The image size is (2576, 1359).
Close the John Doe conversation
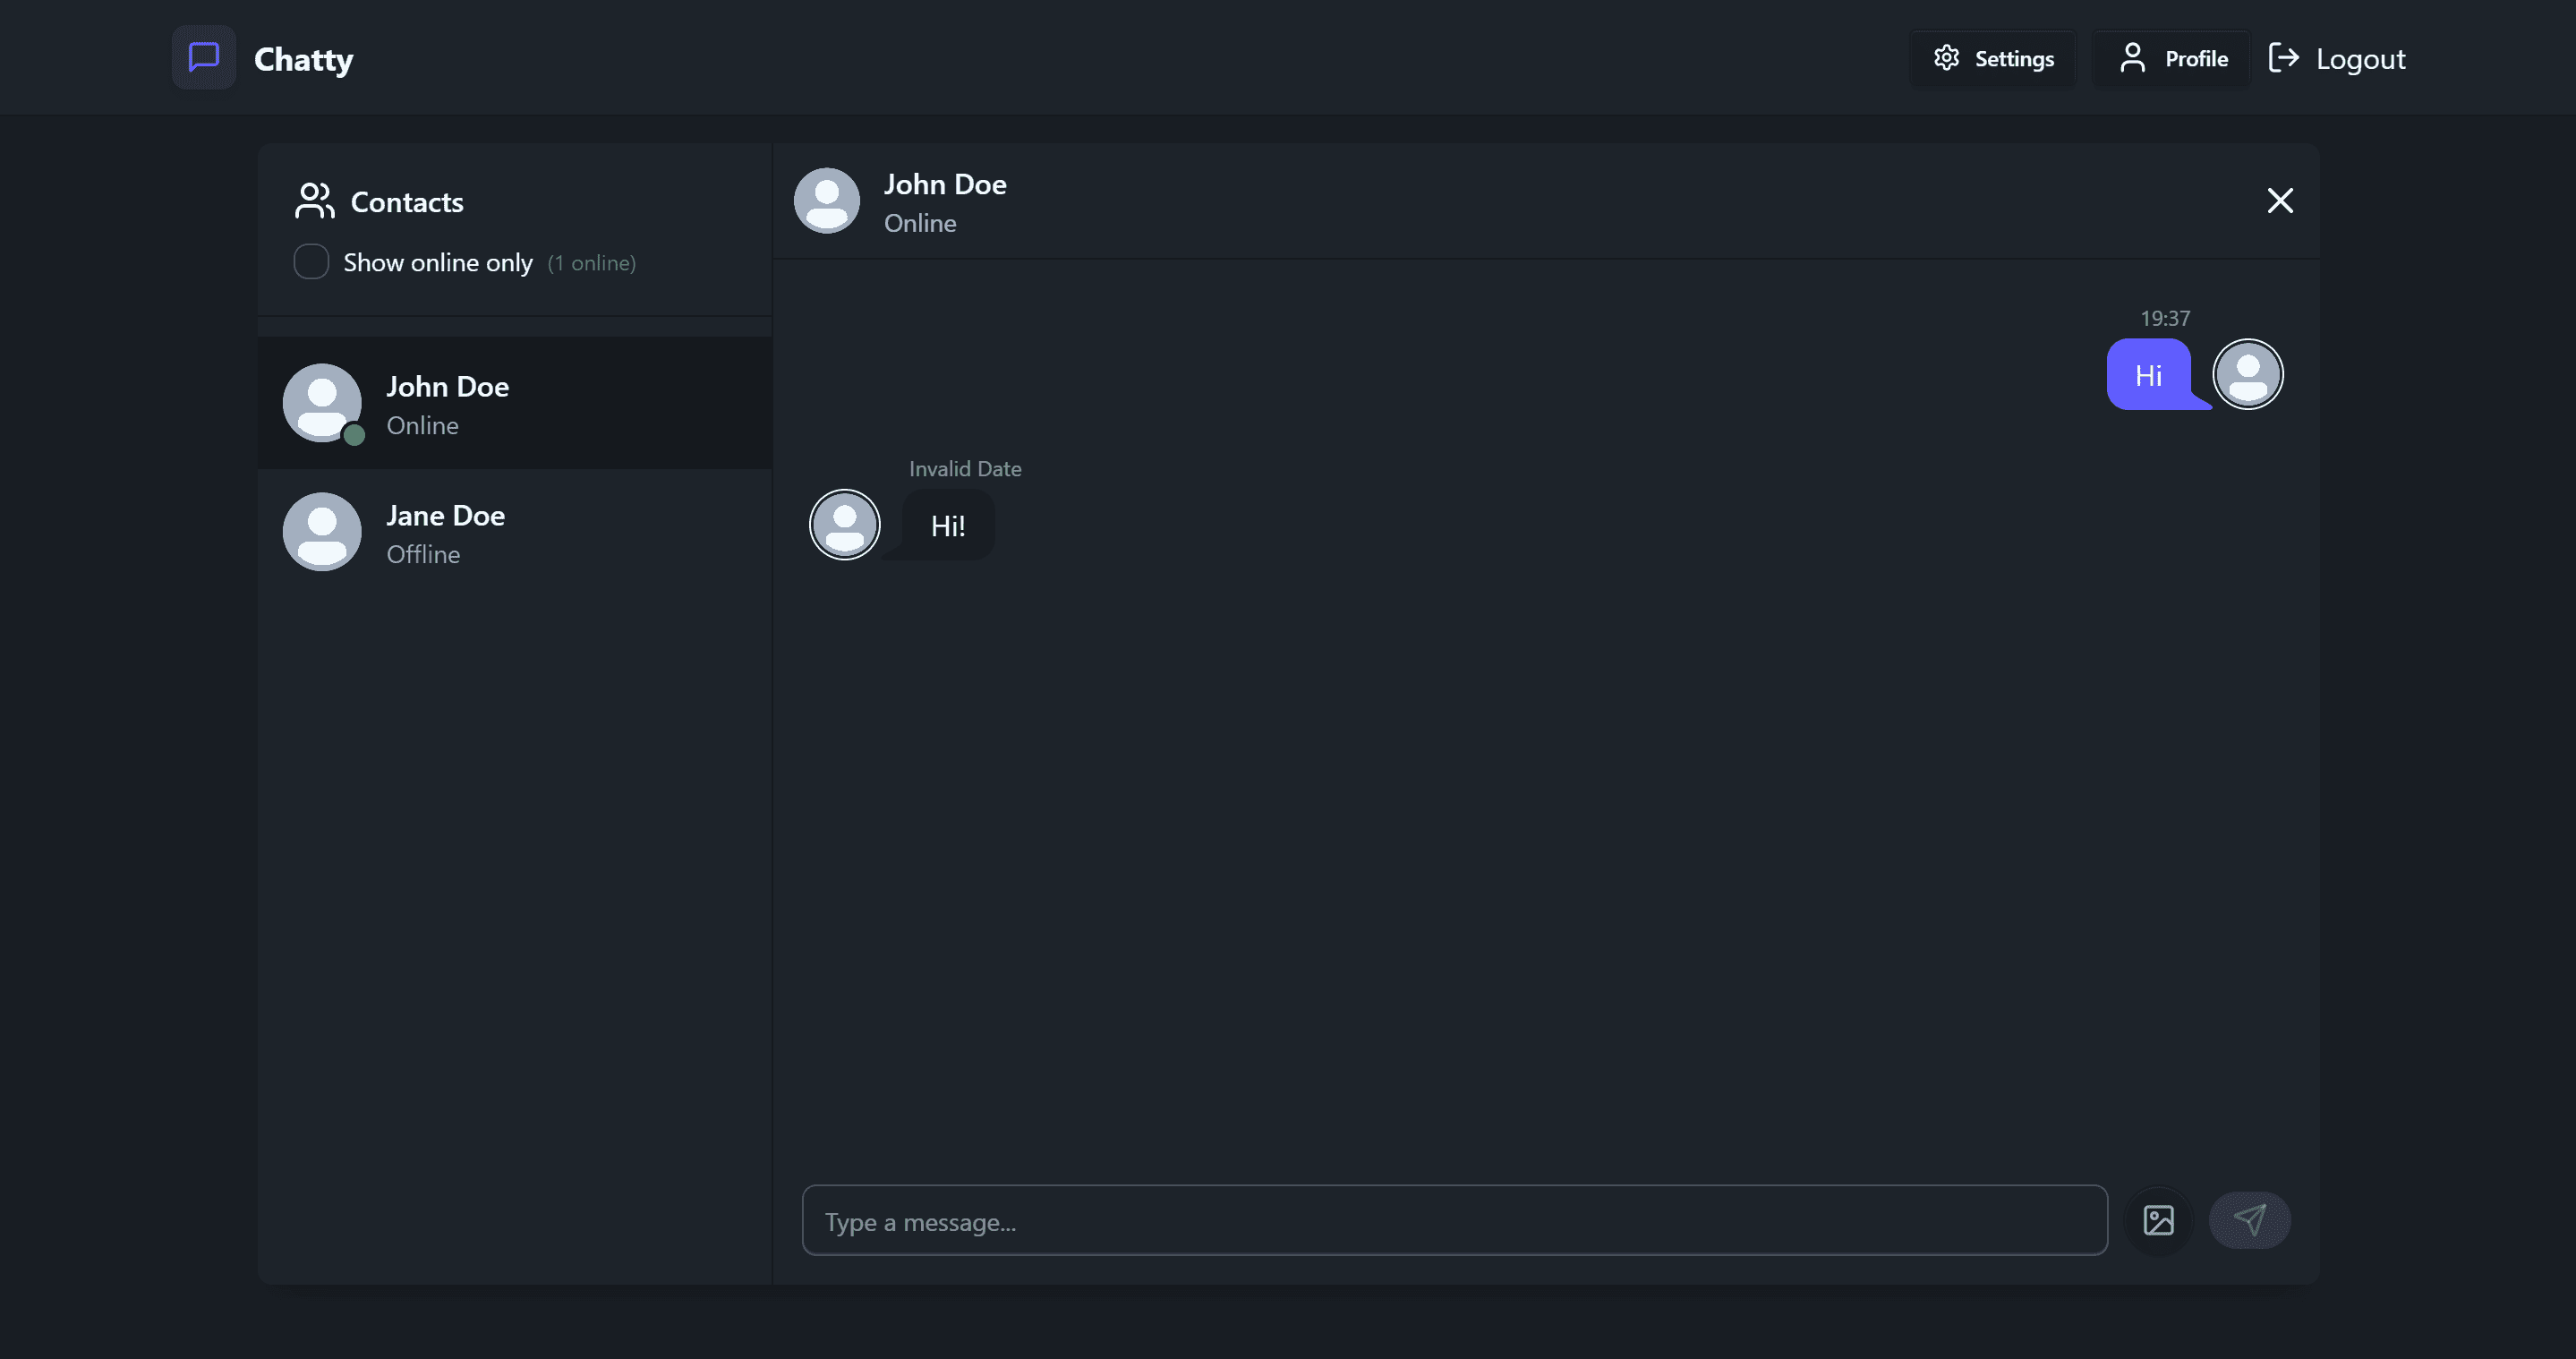click(2280, 201)
